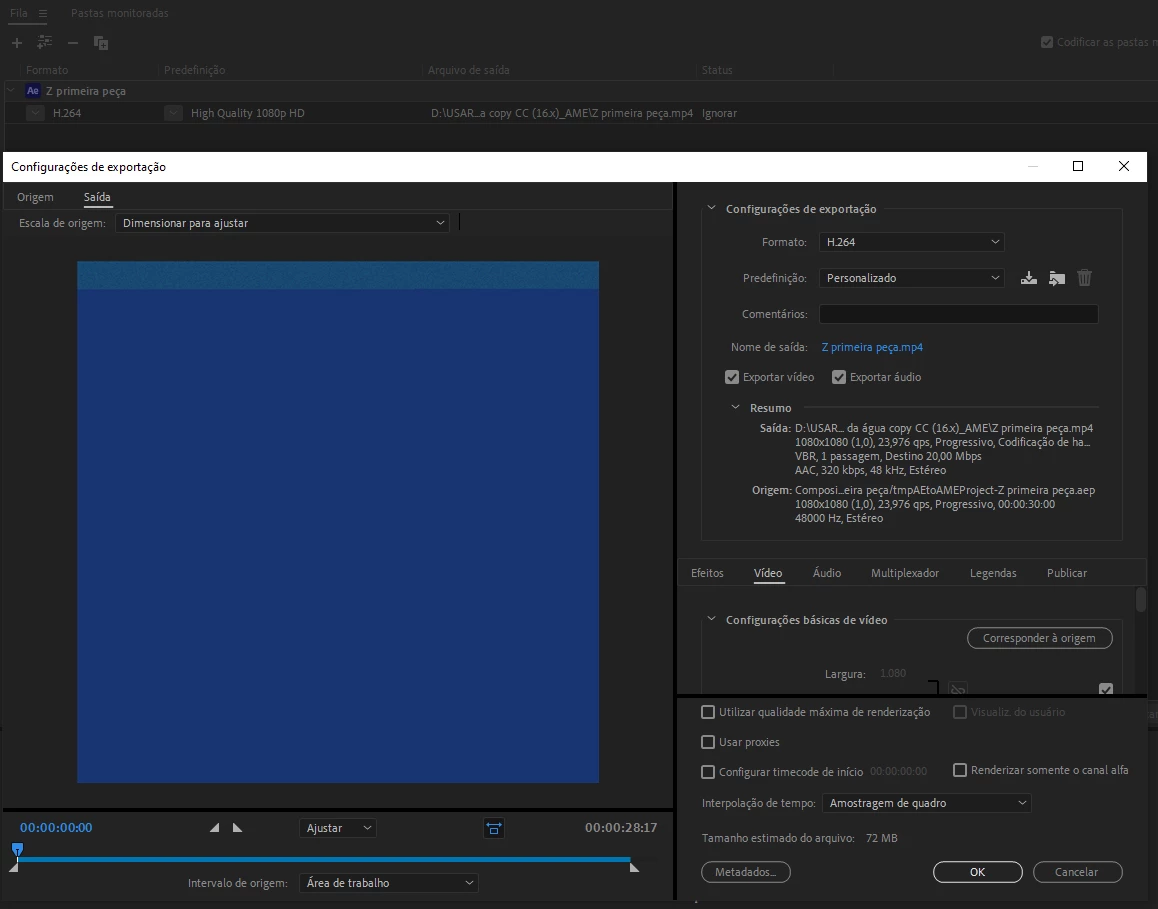Image resolution: width=1158 pixels, height=909 pixels.
Task: Open the Metadados button
Action: click(745, 872)
